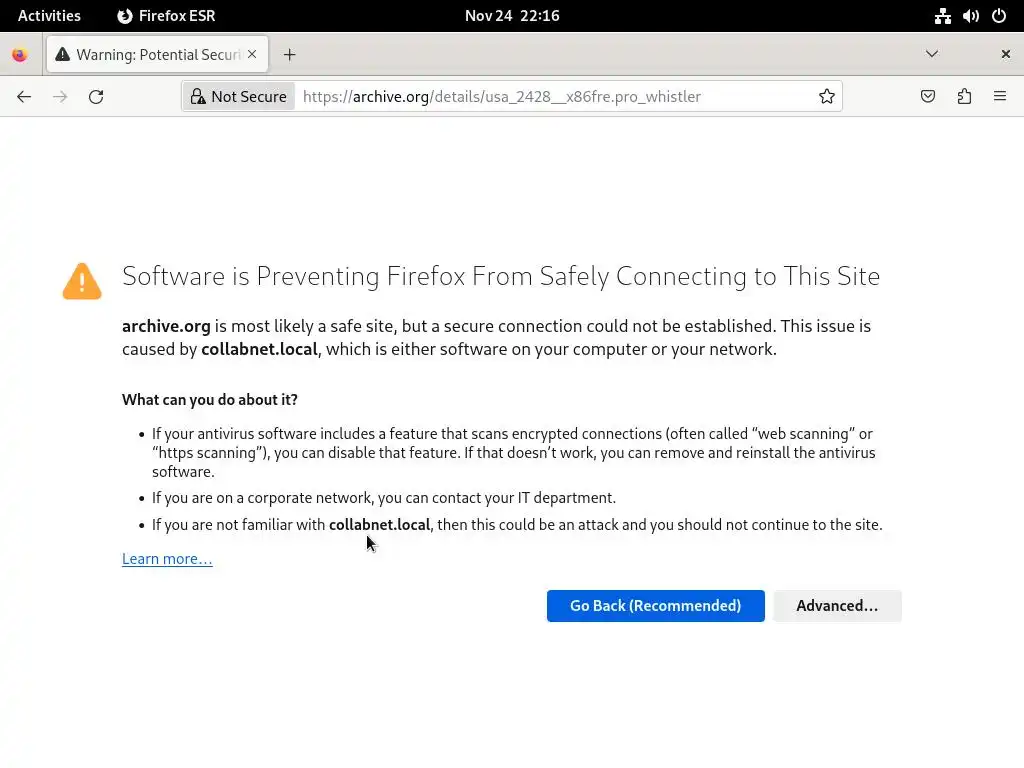Select the Warning: Potential Security tab
1024x768 pixels.
[150, 54]
